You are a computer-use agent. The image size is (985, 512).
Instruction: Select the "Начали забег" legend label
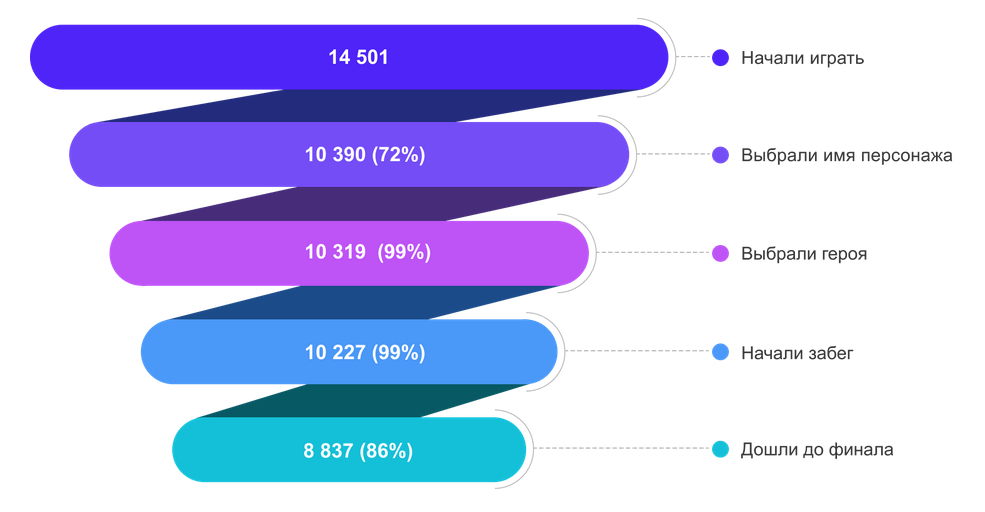pyautogui.click(x=797, y=352)
